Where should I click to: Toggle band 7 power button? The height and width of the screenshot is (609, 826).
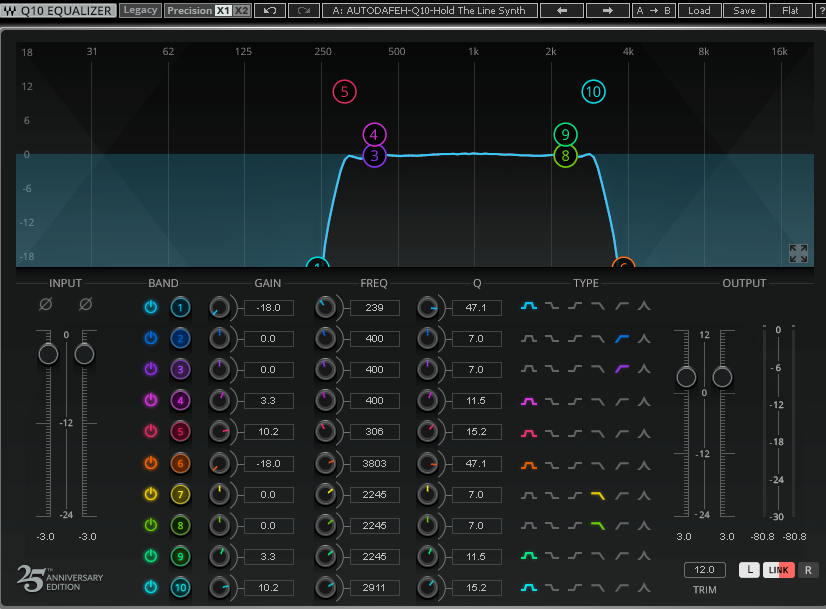tap(151, 494)
